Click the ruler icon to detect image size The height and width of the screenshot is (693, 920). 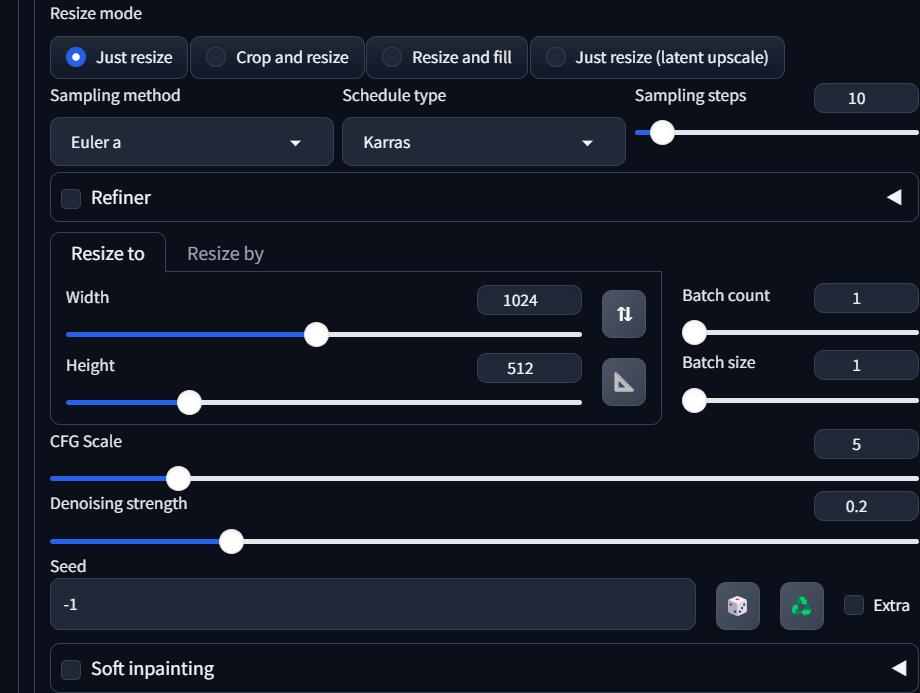624,382
